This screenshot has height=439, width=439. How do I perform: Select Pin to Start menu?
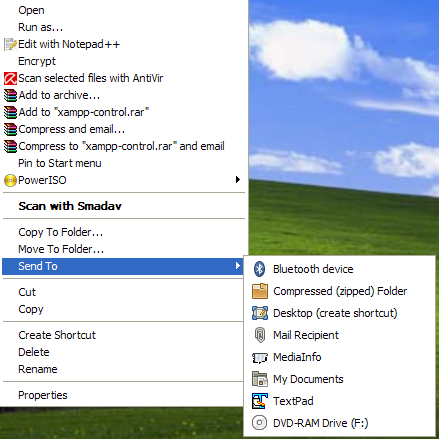coord(123,163)
